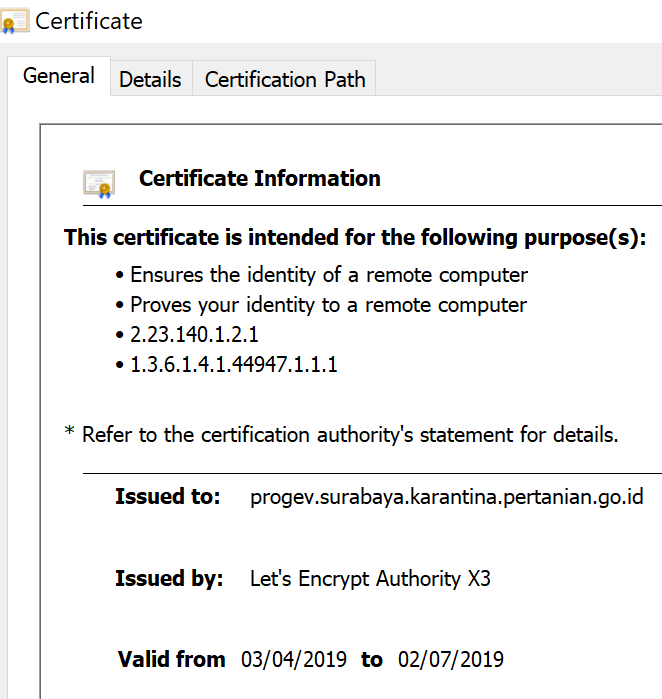Viewport: 662px width, 699px height.
Task: Click the Certificate Information heading
Action: 259,179
